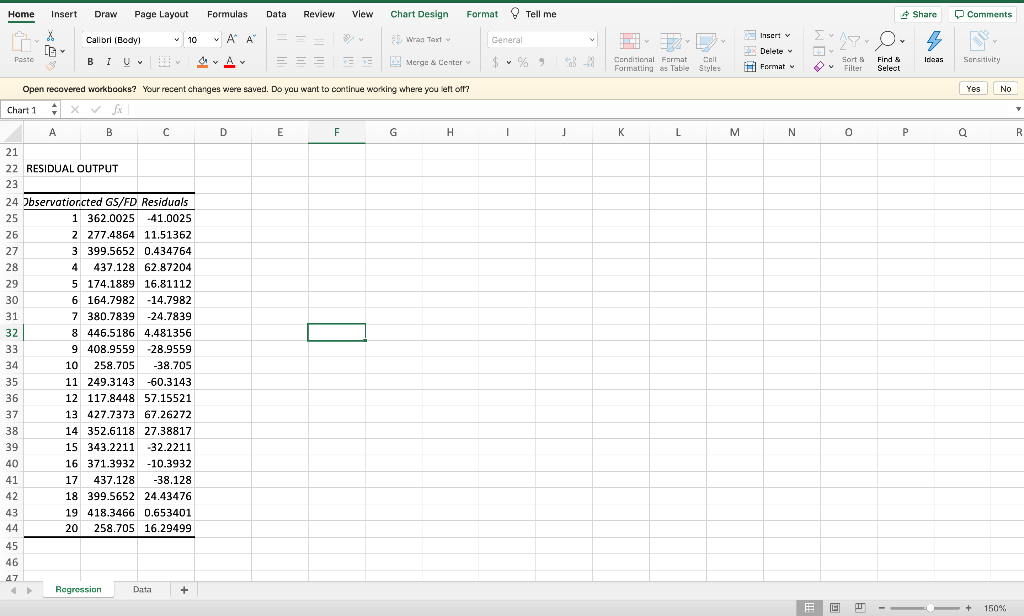Image resolution: width=1024 pixels, height=616 pixels.
Task: Click the Share button
Action: coord(917,14)
